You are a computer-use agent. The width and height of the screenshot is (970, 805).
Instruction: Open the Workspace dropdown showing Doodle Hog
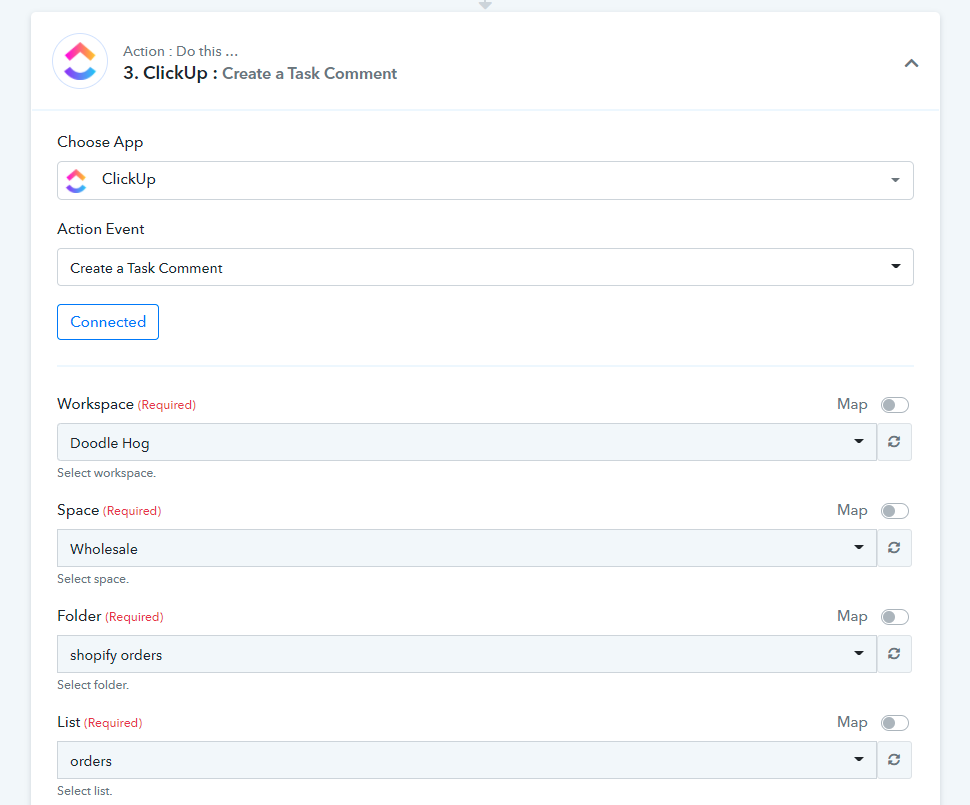coord(467,442)
